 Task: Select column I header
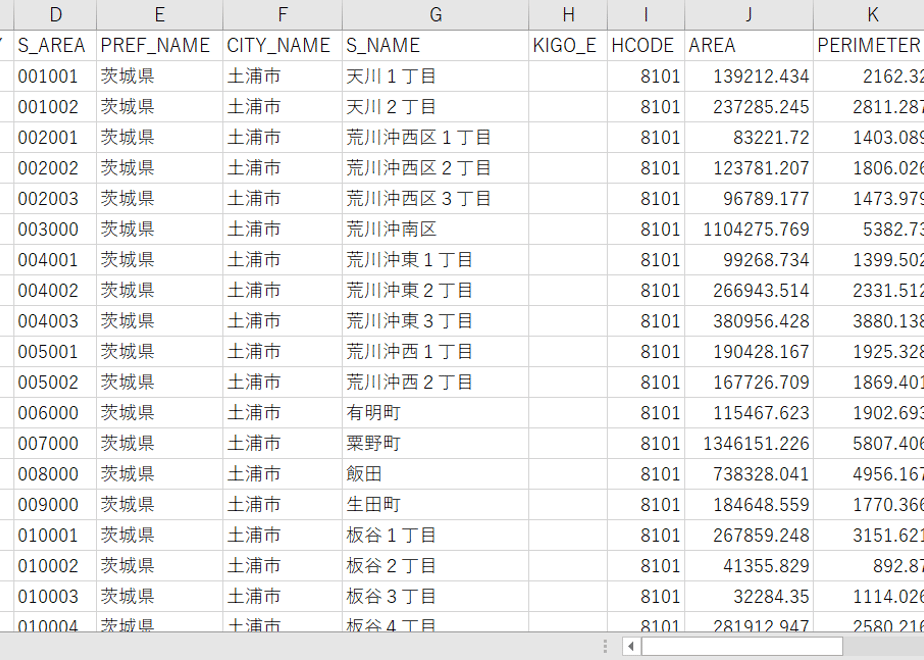point(646,15)
